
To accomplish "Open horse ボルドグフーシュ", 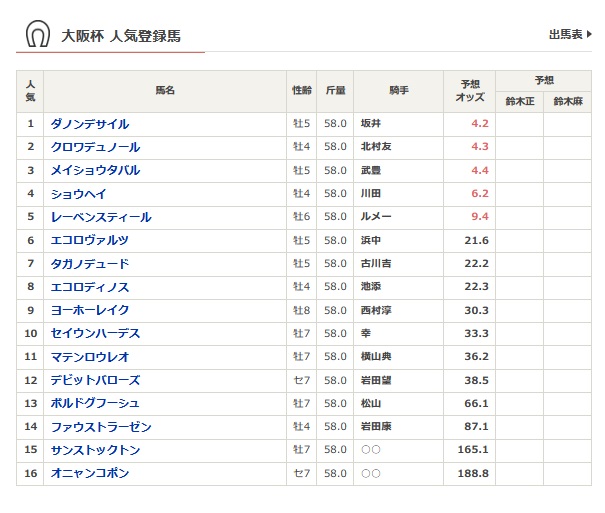I will (x=95, y=403).
